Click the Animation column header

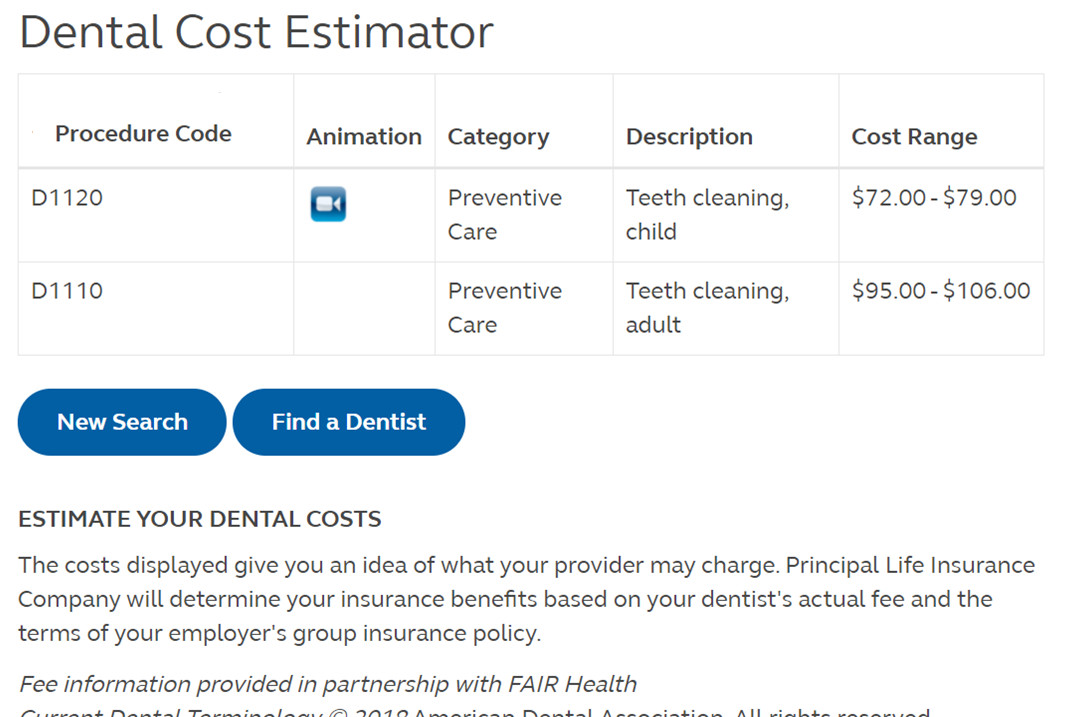[x=364, y=137]
